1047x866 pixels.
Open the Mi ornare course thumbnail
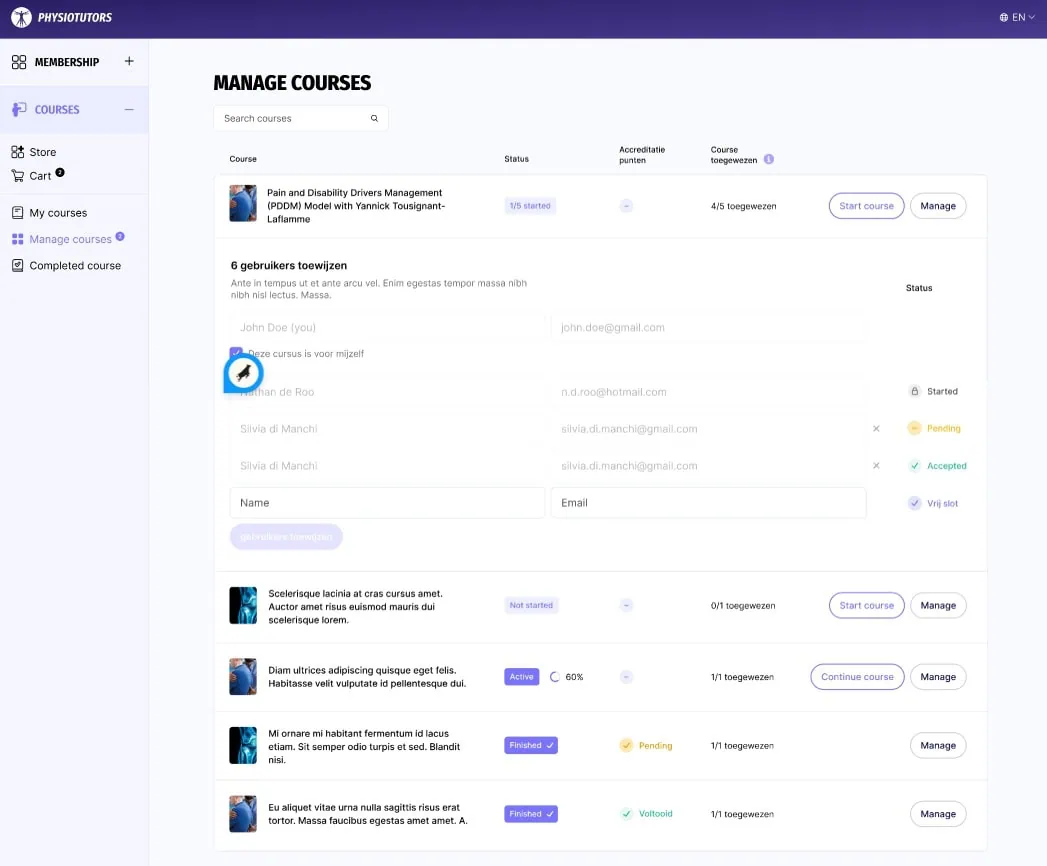(x=243, y=745)
